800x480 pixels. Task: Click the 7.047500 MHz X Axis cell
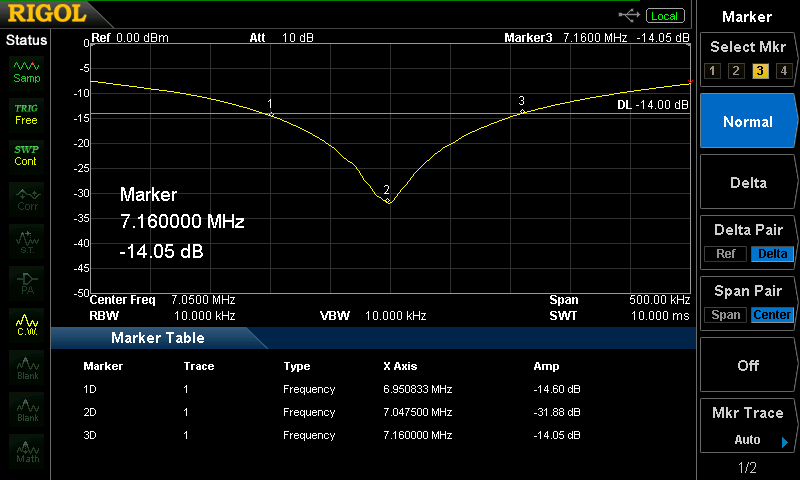[417, 412]
